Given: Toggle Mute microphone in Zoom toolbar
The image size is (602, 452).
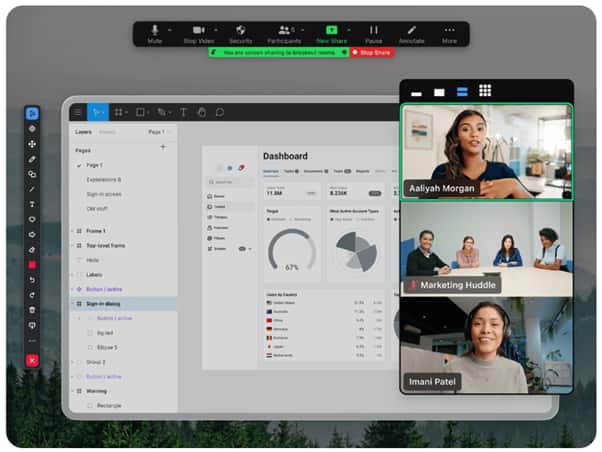Looking at the screenshot, I should point(154,34).
